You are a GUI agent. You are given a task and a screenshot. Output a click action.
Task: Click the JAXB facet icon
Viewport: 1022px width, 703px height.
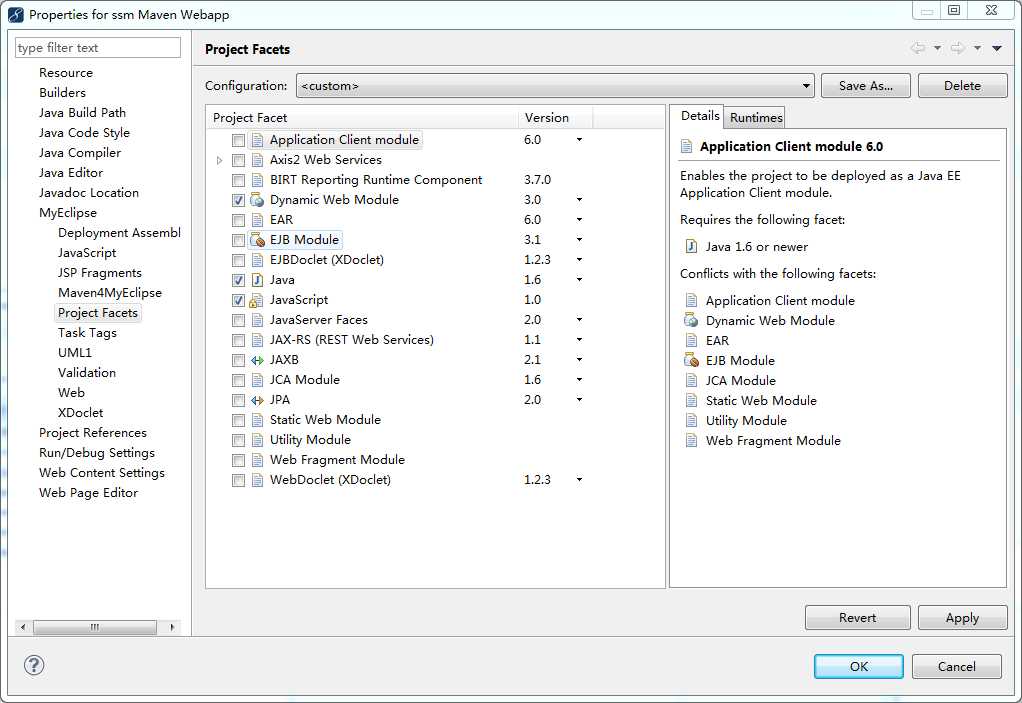coord(257,360)
